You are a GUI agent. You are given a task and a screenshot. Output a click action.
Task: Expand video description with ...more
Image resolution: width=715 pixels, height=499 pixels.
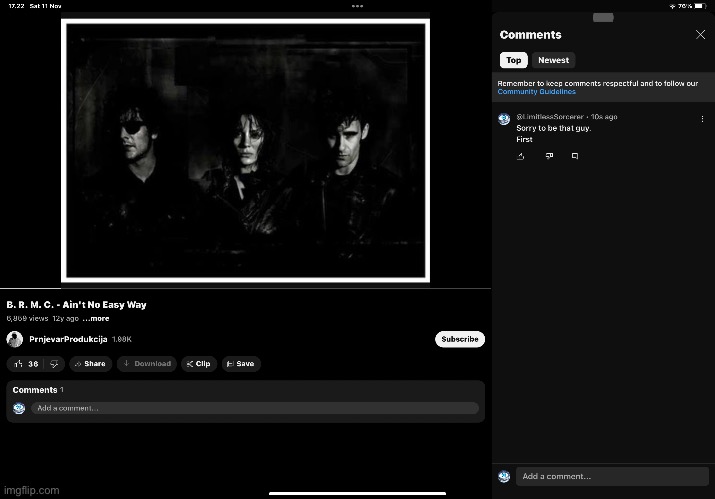[x=96, y=318]
